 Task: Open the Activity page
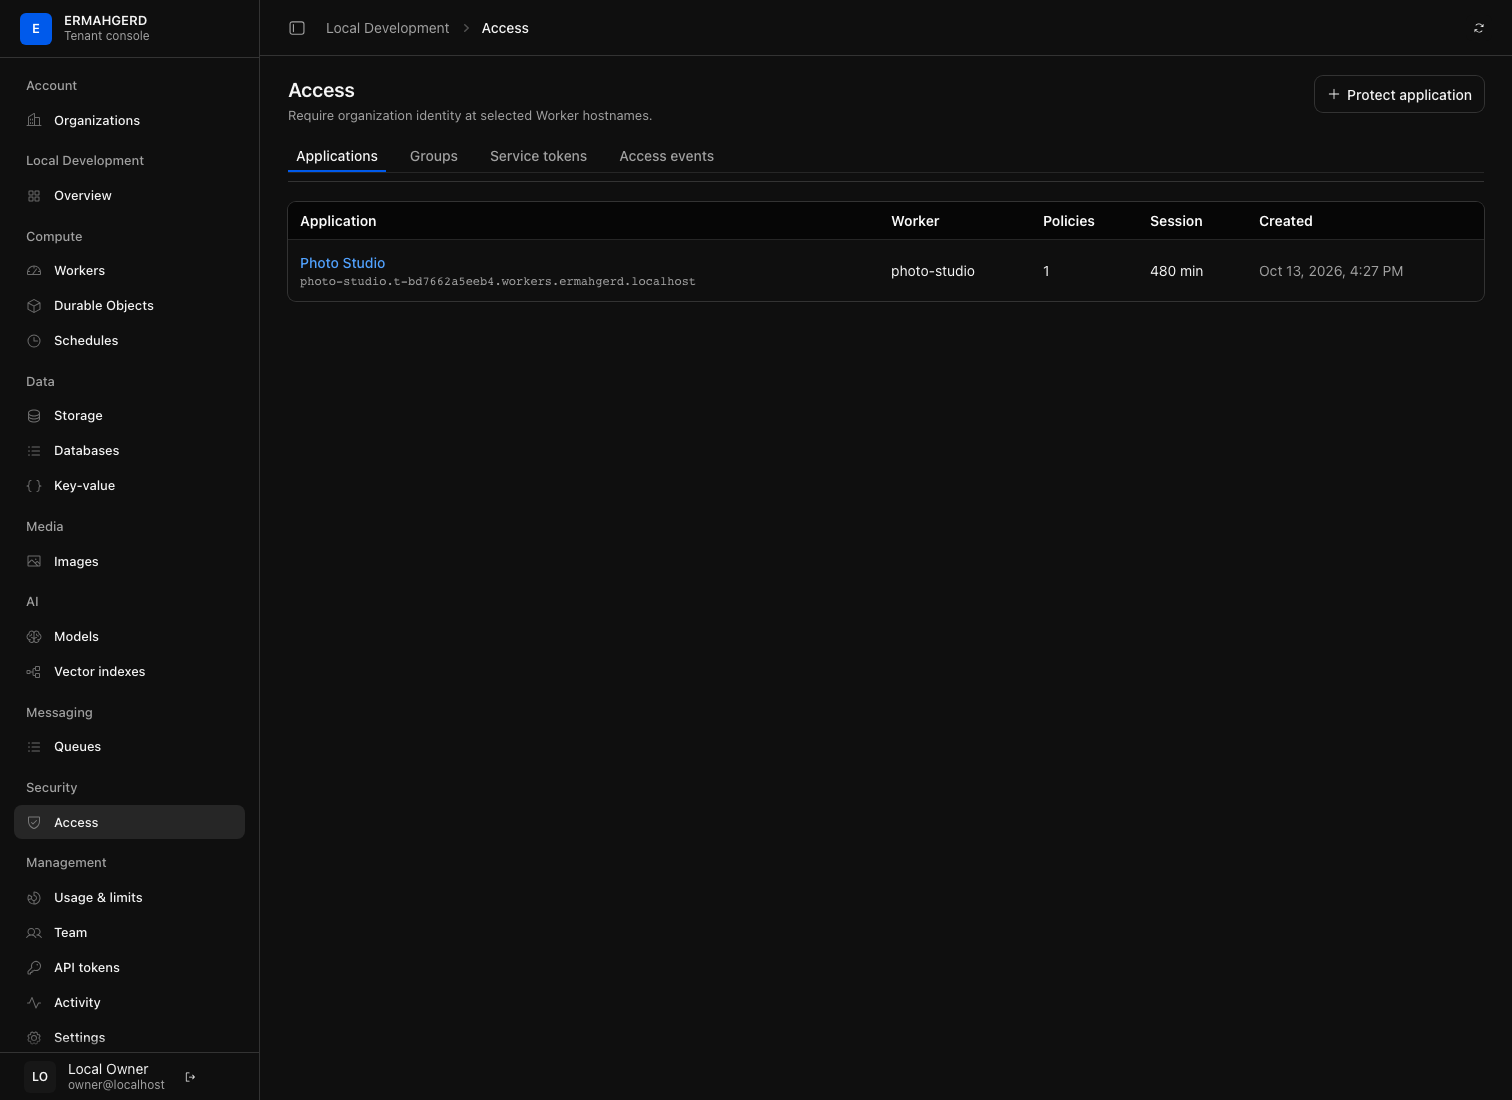129,1003
